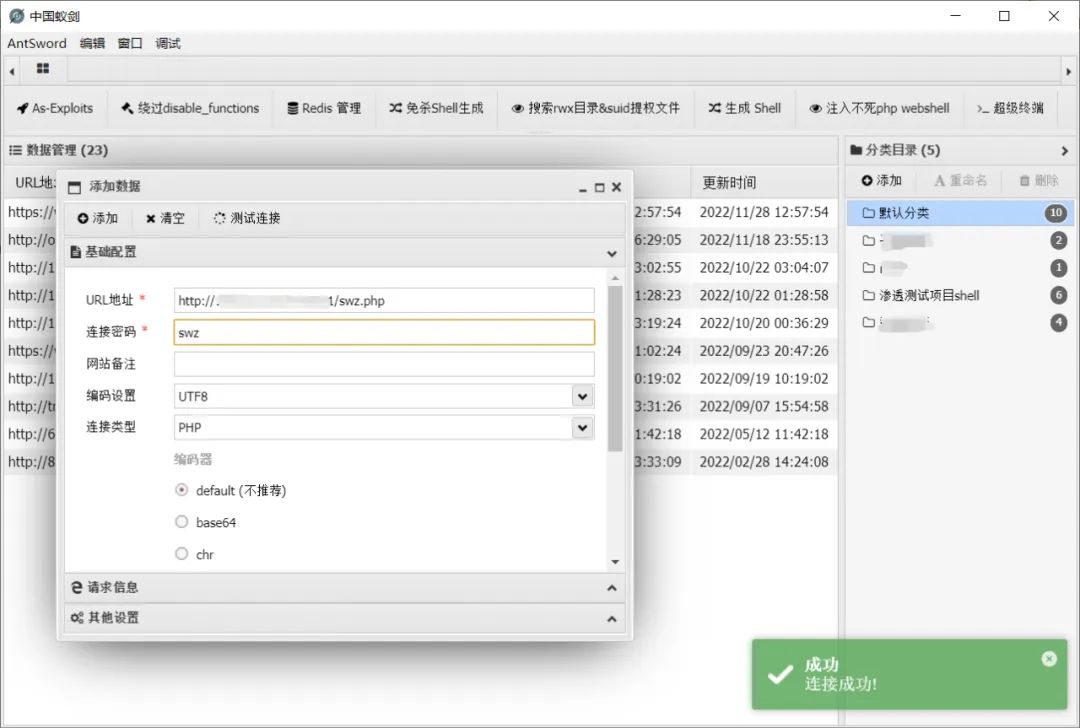
Task: Open the 调试 menu
Action: pos(166,43)
